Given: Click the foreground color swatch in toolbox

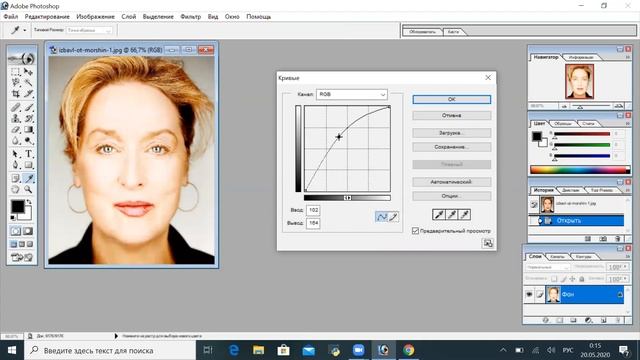Looking at the screenshot, I should 17,206.
